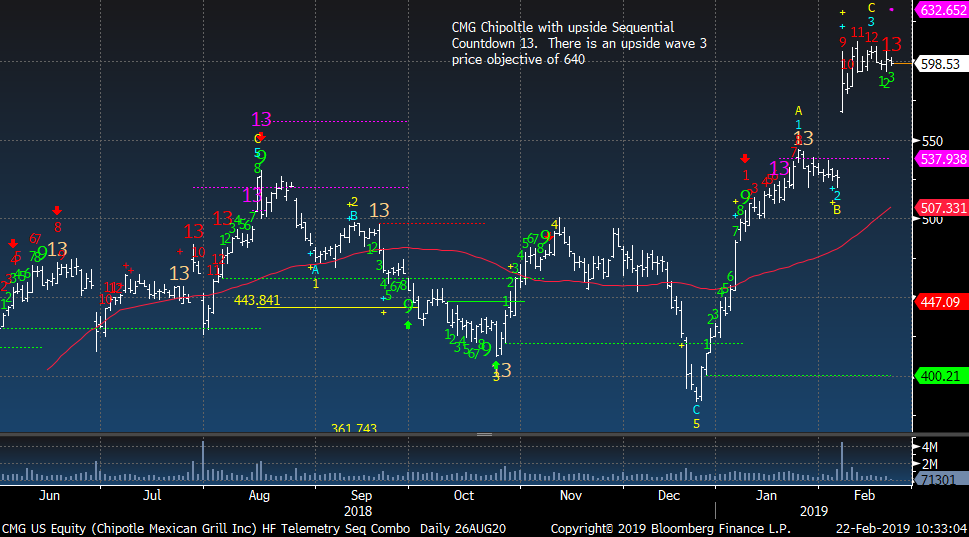
Task: Click the Sep month label on the time axis
Action: pos(362,496)
